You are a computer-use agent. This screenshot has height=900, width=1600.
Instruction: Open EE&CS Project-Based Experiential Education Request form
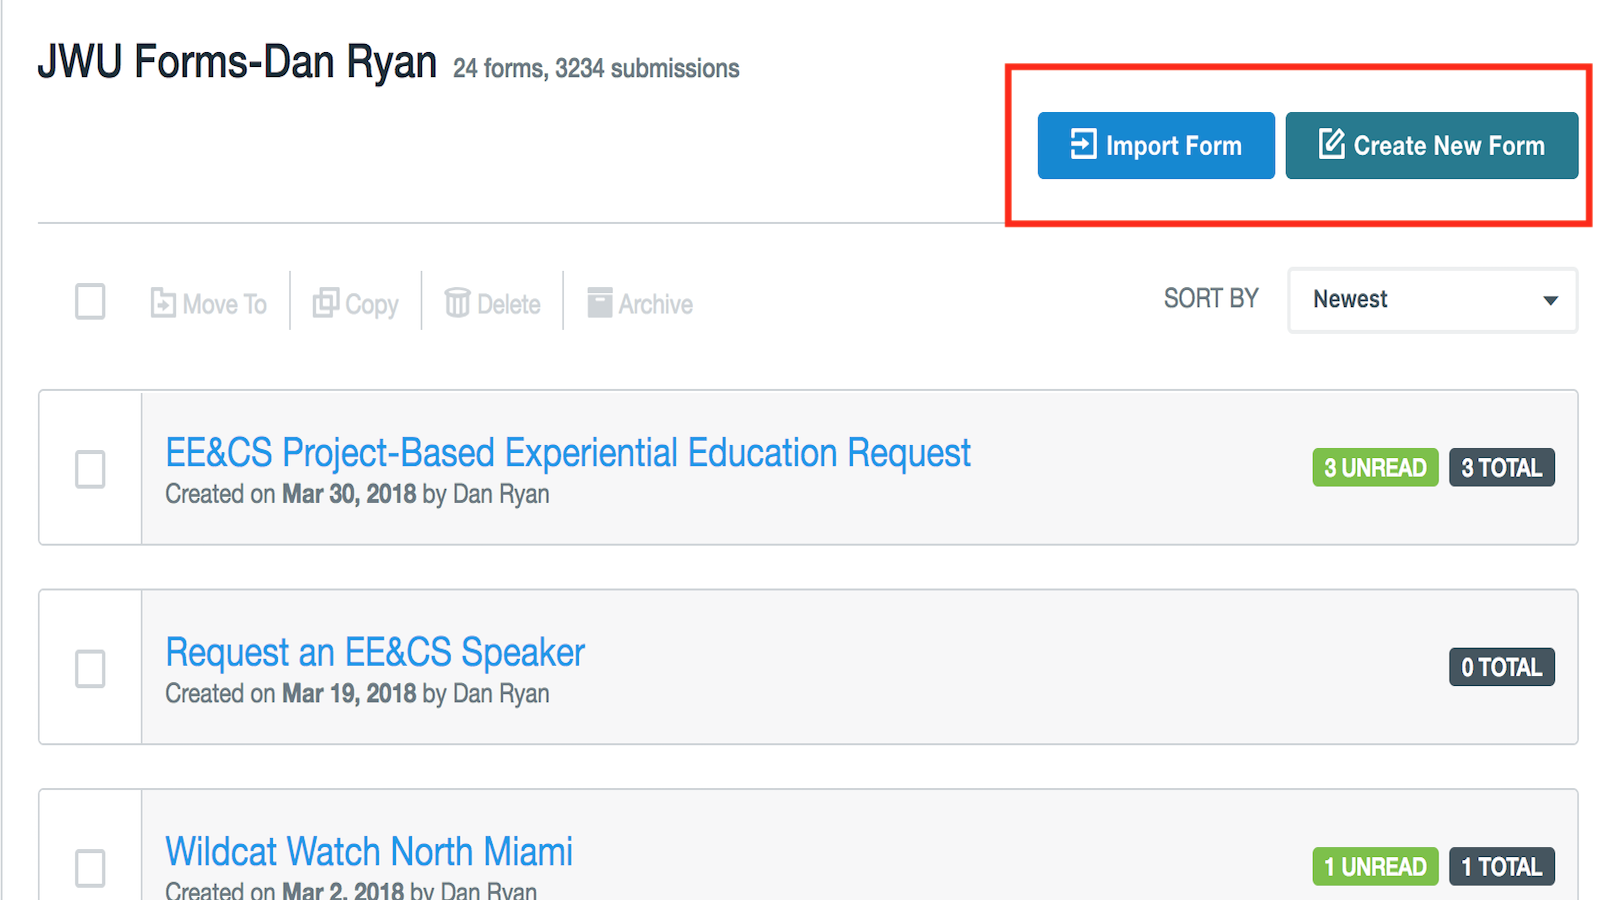click(568, 453)
